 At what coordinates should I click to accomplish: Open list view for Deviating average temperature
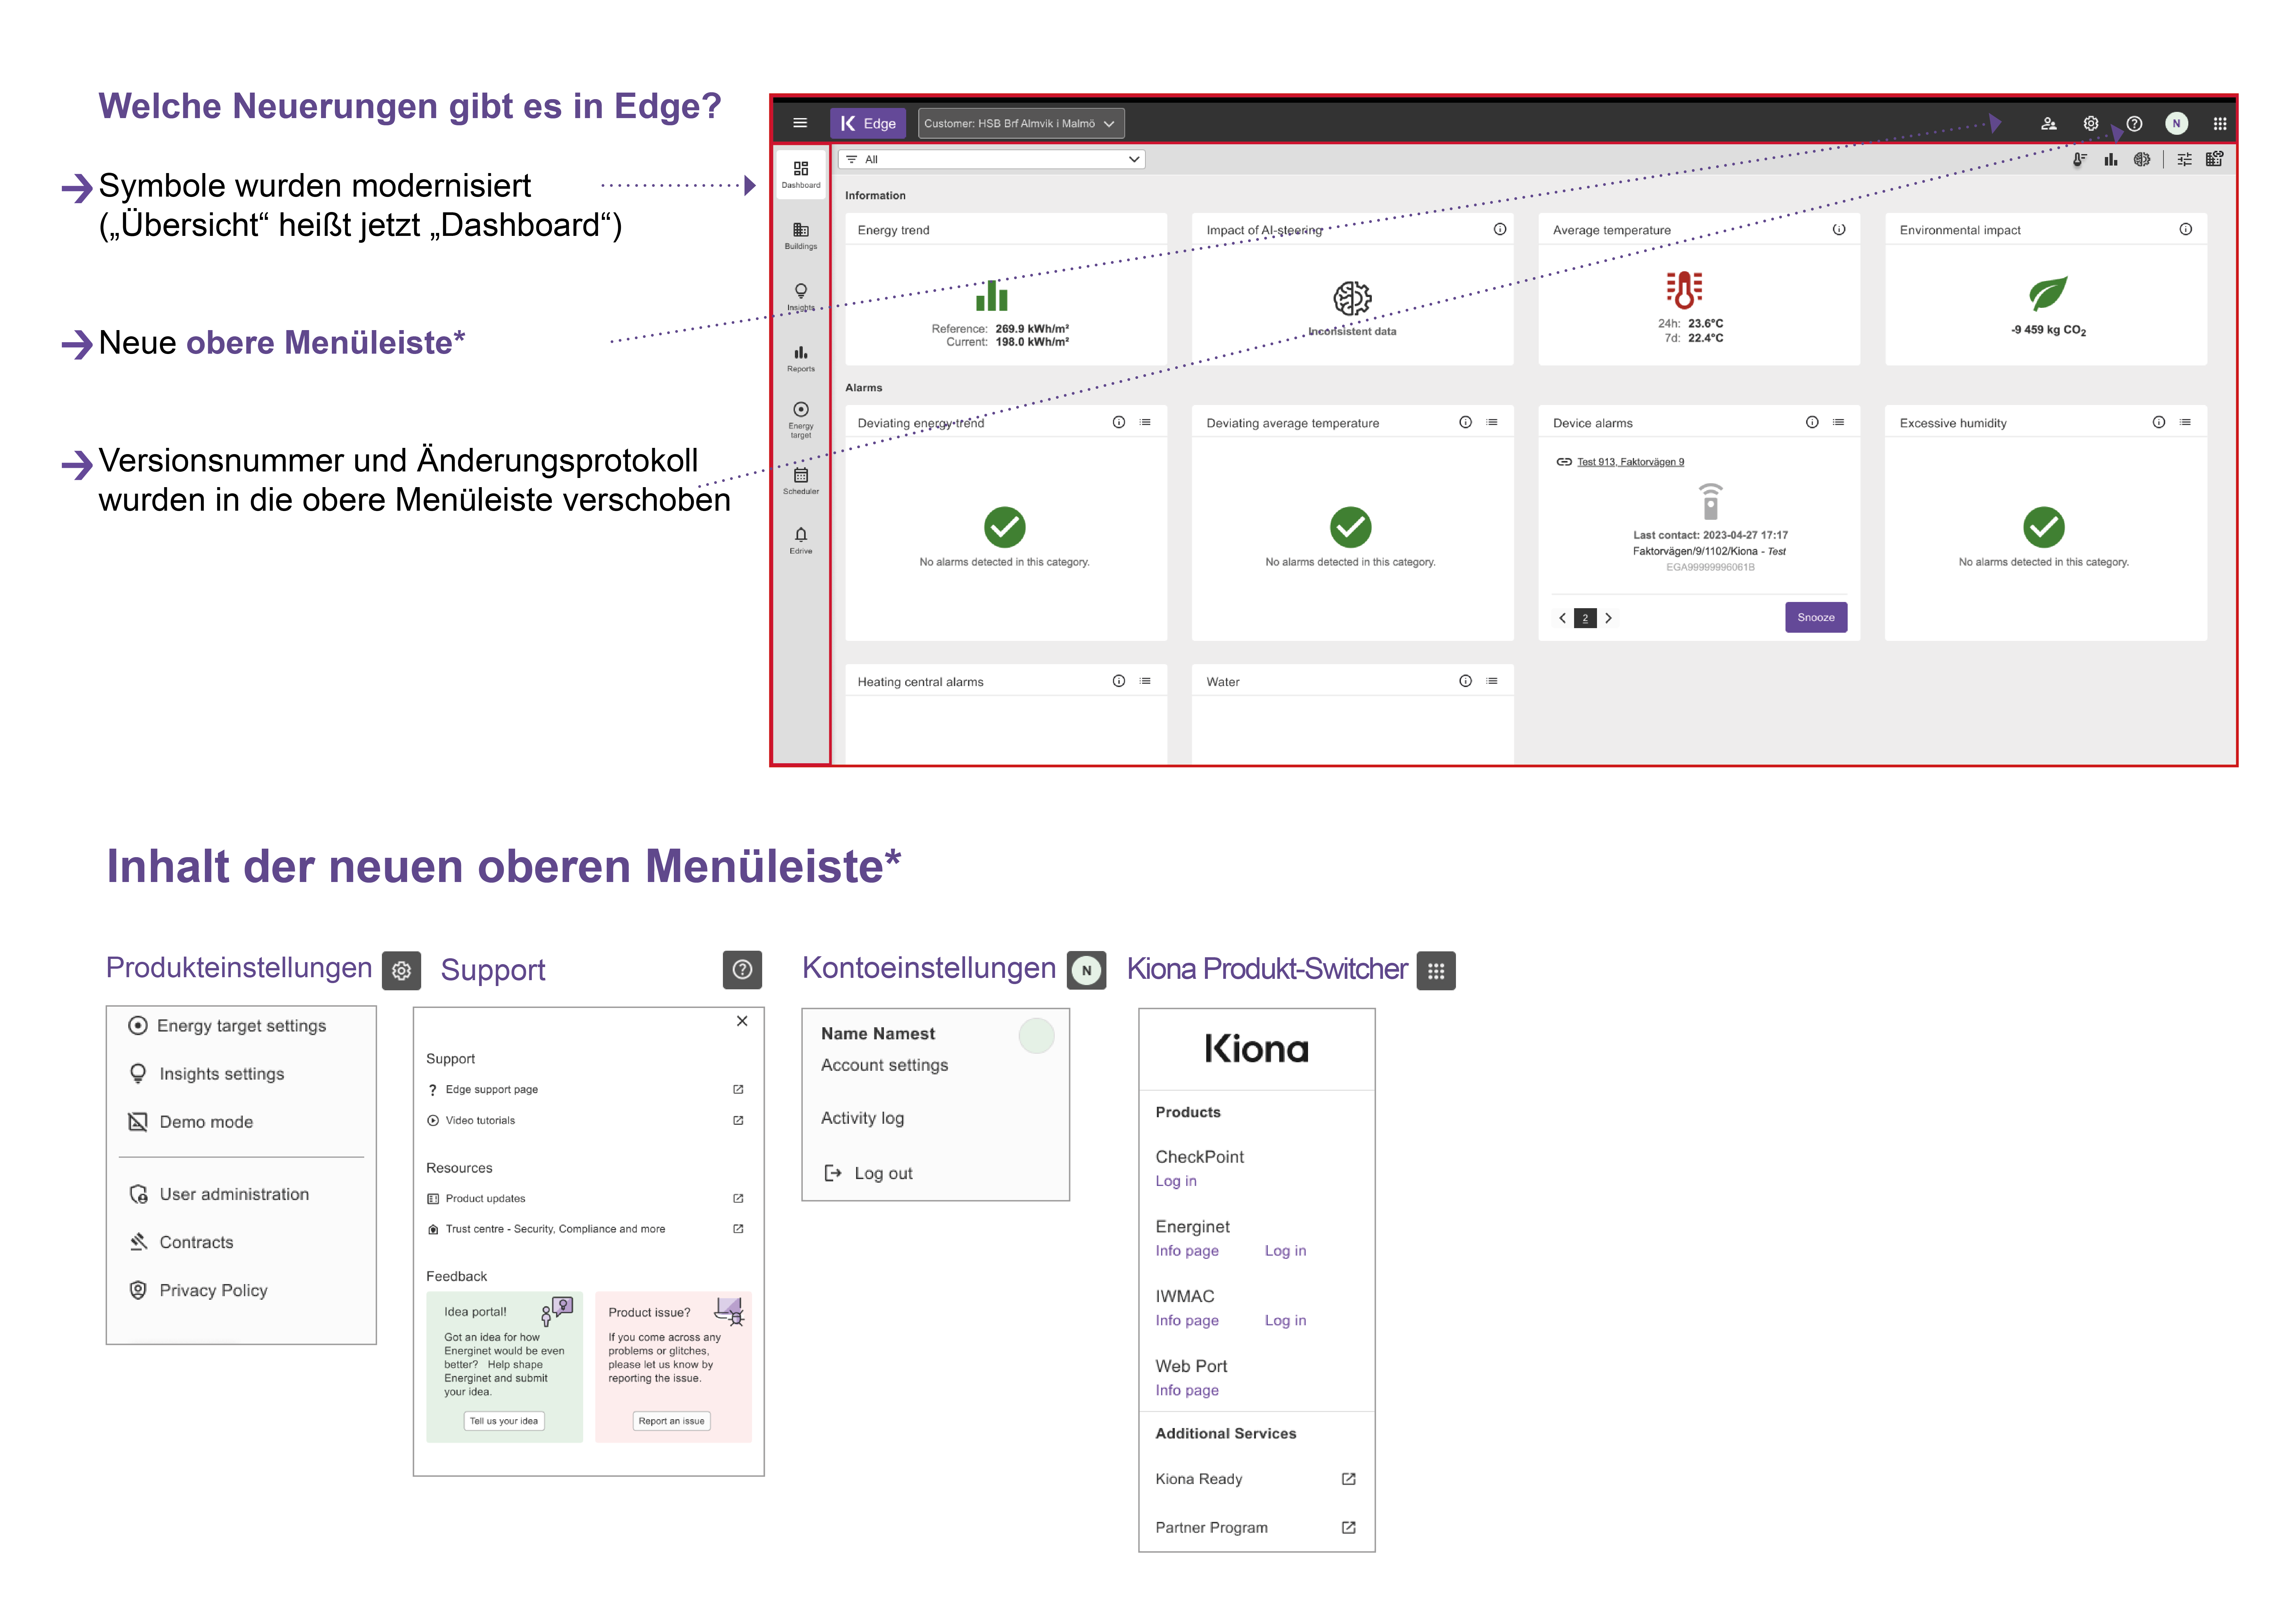pyautogui.click(x=1492, y=422)
